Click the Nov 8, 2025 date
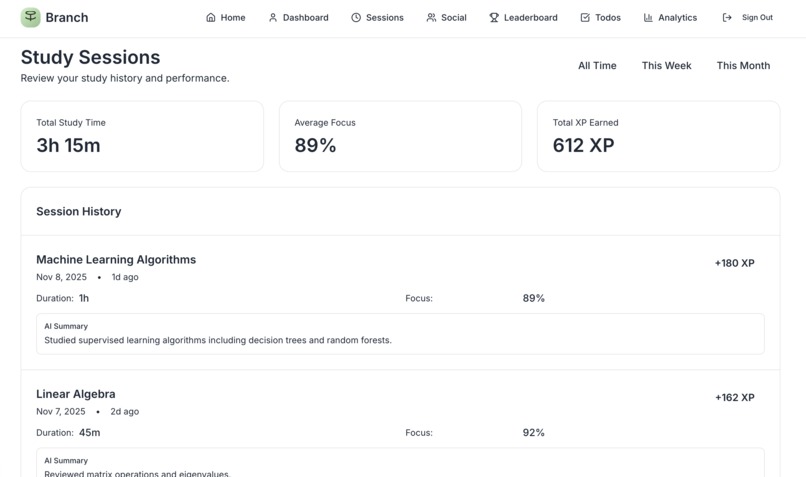 click(61, 277)
